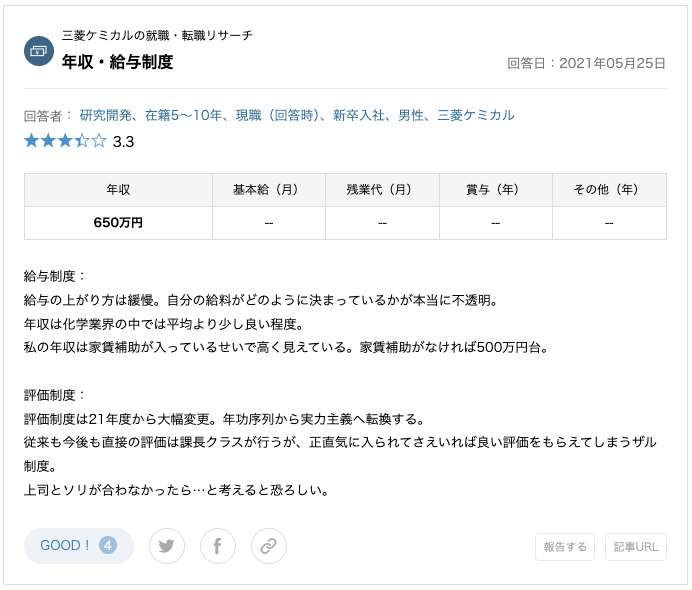The height and width of the screenshot is (590, 692).
Task: Click the 3.3 rating value
Action: (x=123, y=142)
